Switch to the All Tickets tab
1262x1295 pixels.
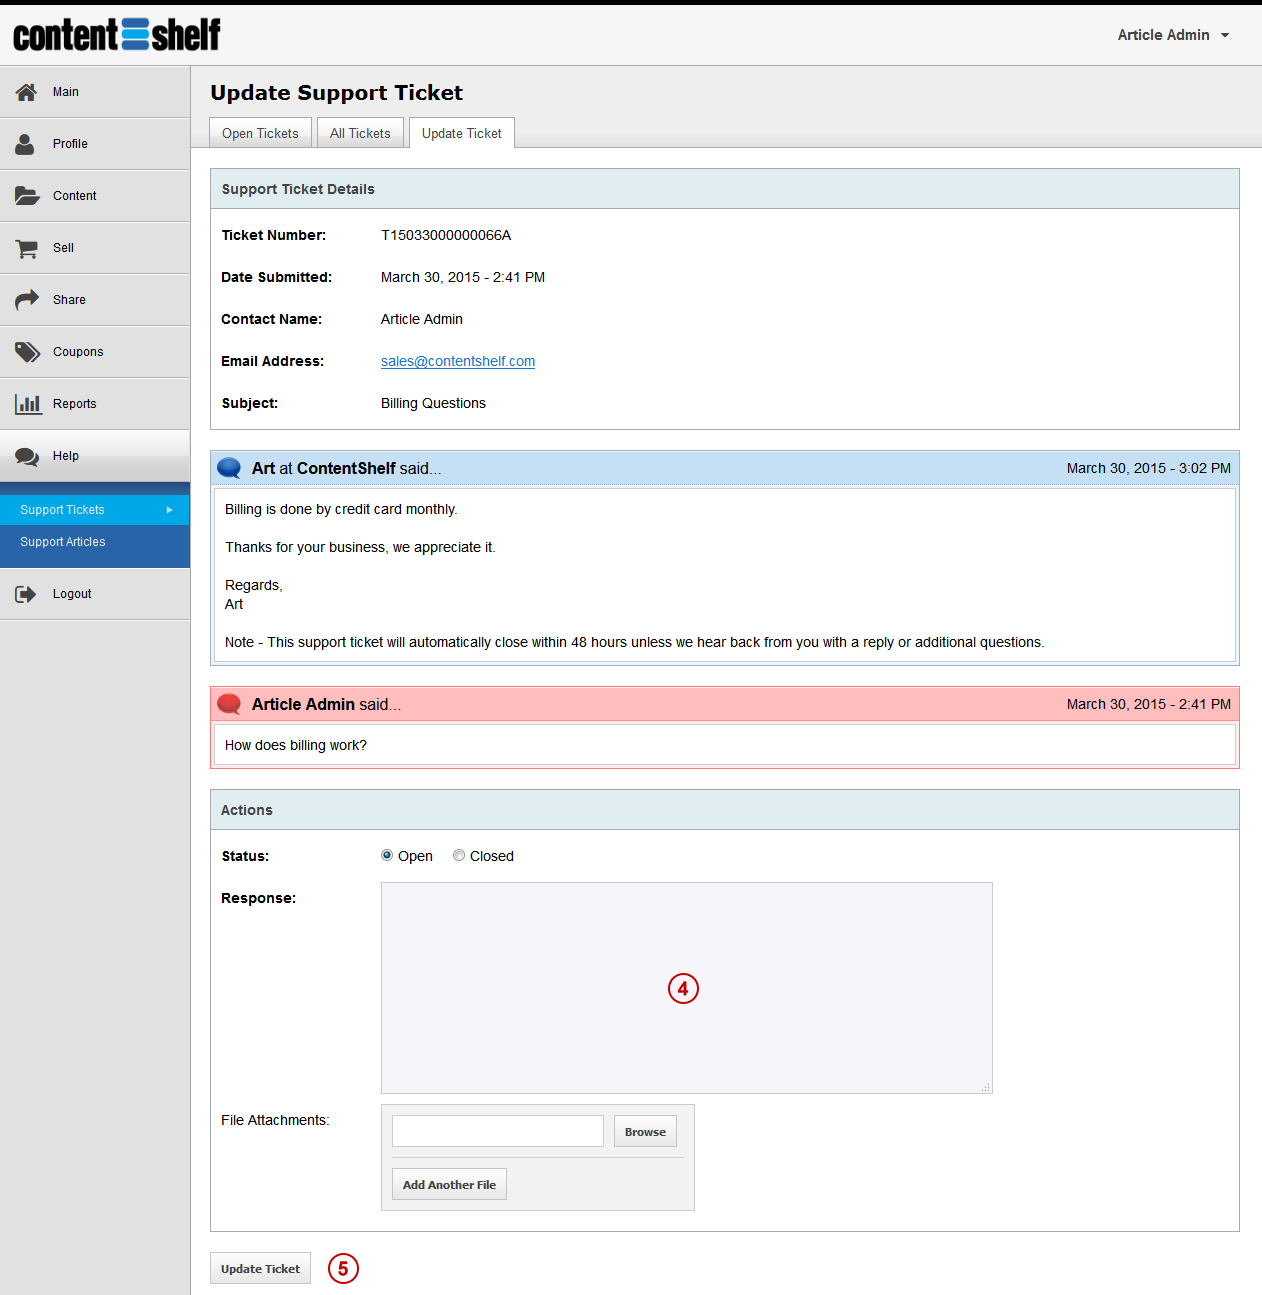pos(360,133)
